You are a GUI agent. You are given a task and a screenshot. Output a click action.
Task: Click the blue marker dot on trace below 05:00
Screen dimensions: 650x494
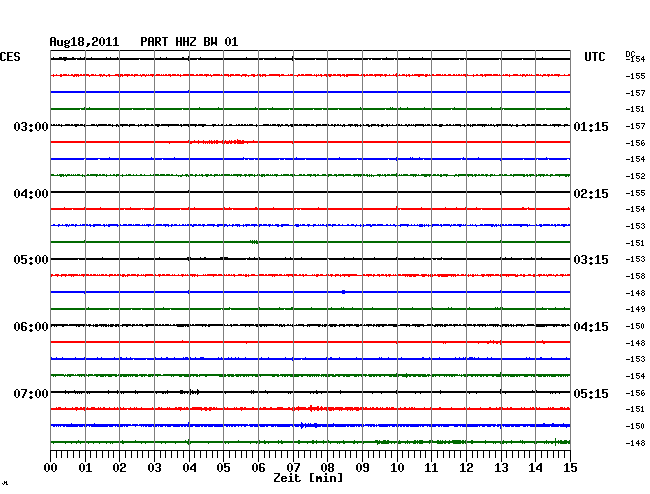(343, 292)
